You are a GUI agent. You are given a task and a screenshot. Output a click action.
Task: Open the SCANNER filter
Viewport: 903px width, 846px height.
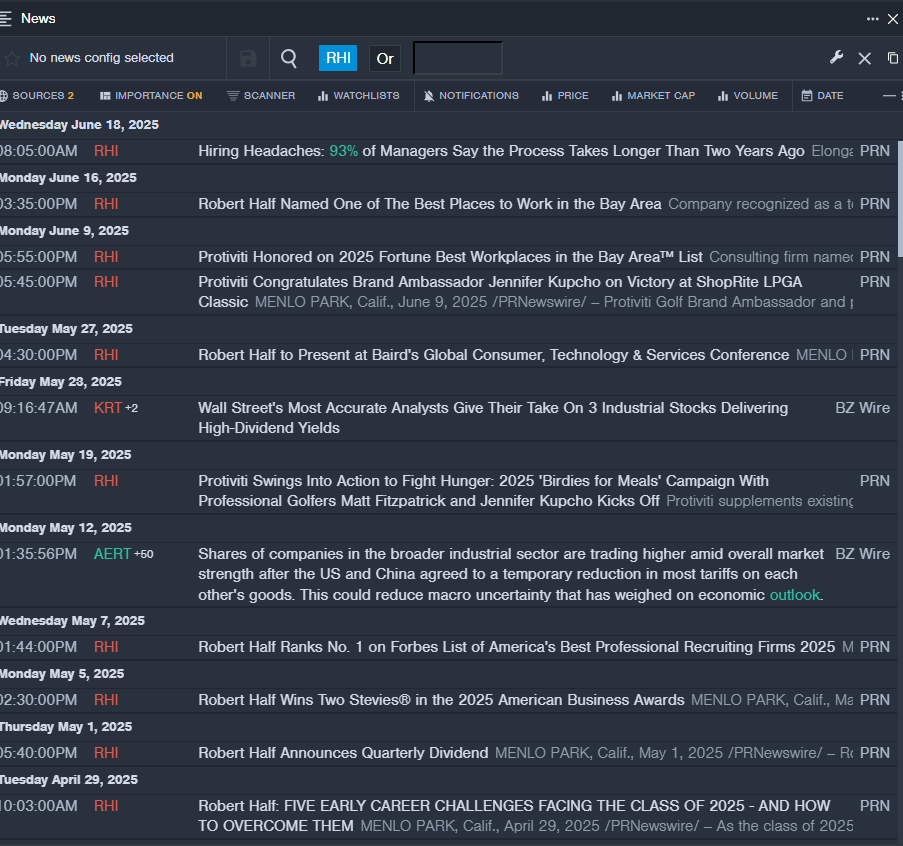(x=261, y=96)
